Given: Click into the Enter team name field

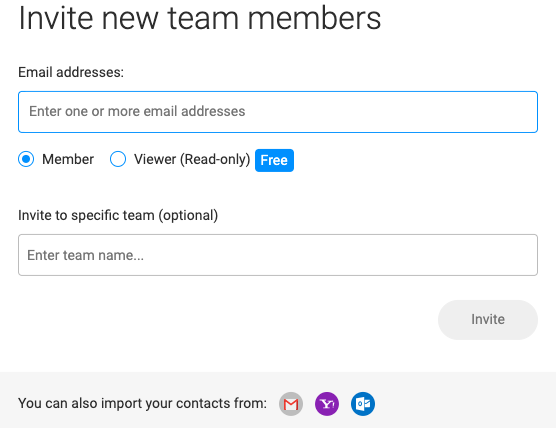Looking at the screenshot, I should click(x=278, y=255).
